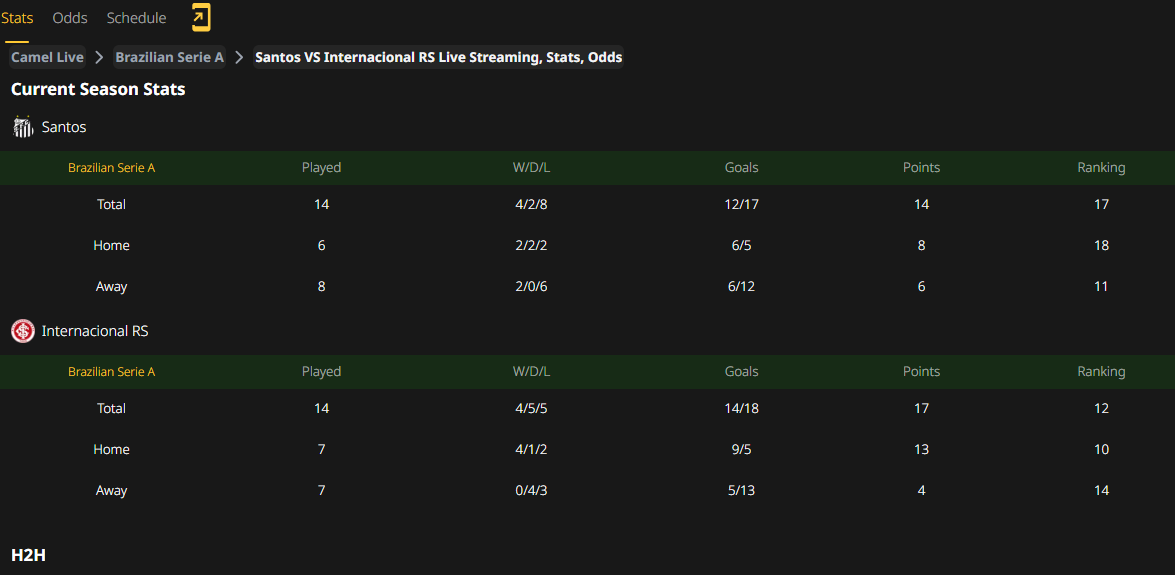The width and height of the screenshot is (1175, 575).
Task: Click the Points column header for Internacional RS
Action: (921, 372)
